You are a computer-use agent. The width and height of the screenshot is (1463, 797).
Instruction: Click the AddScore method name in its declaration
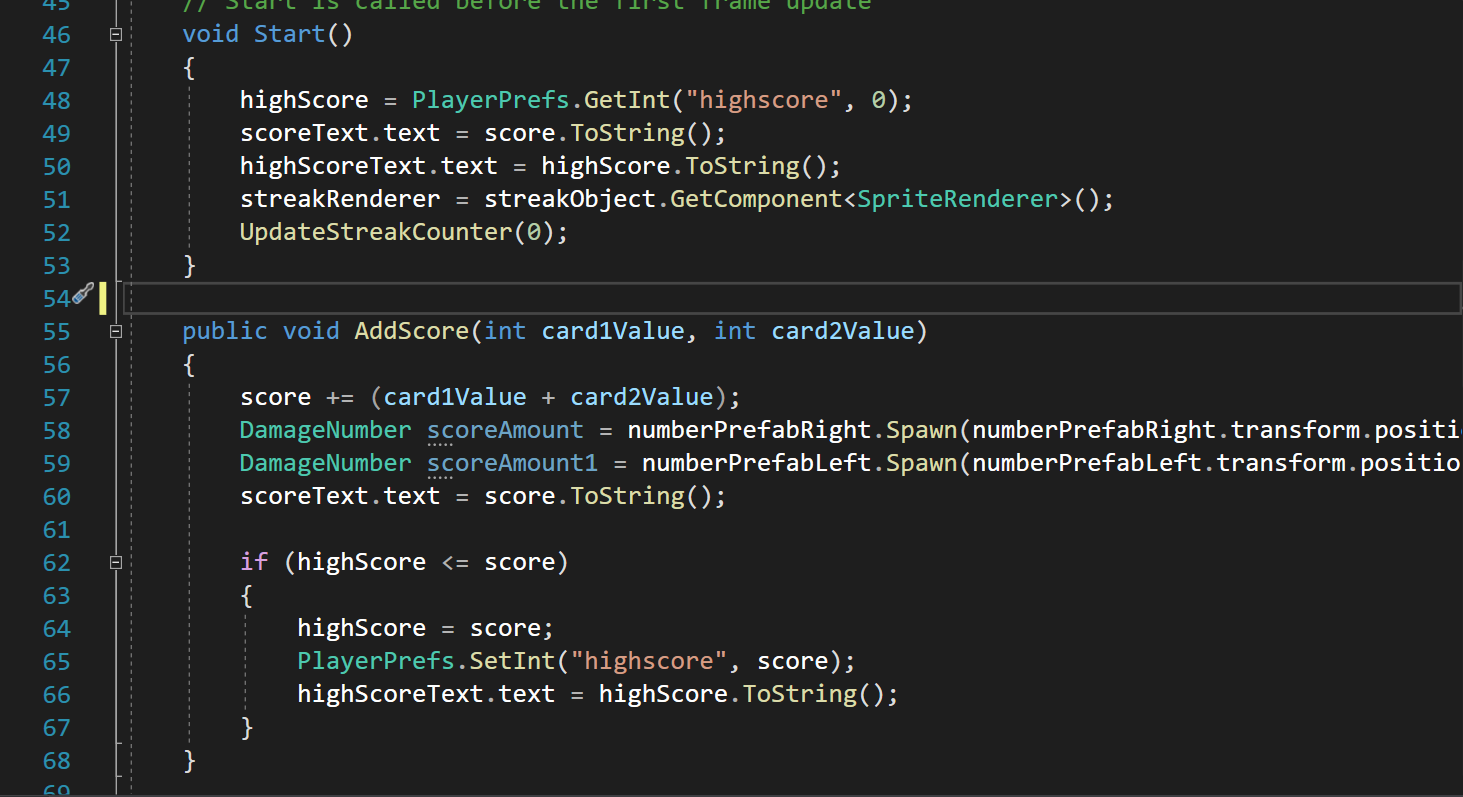[x=411, y=331]
